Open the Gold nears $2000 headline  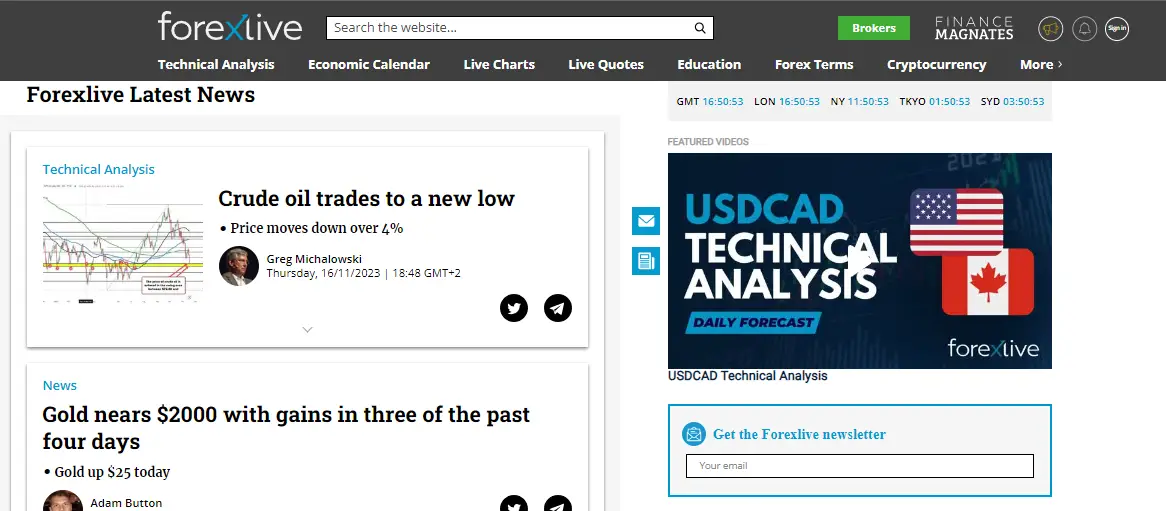pyautogui.click(x=286, y=428)
